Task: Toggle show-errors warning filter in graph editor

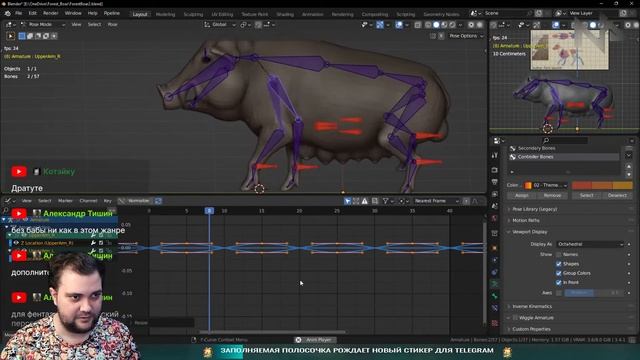Action: 364,201
